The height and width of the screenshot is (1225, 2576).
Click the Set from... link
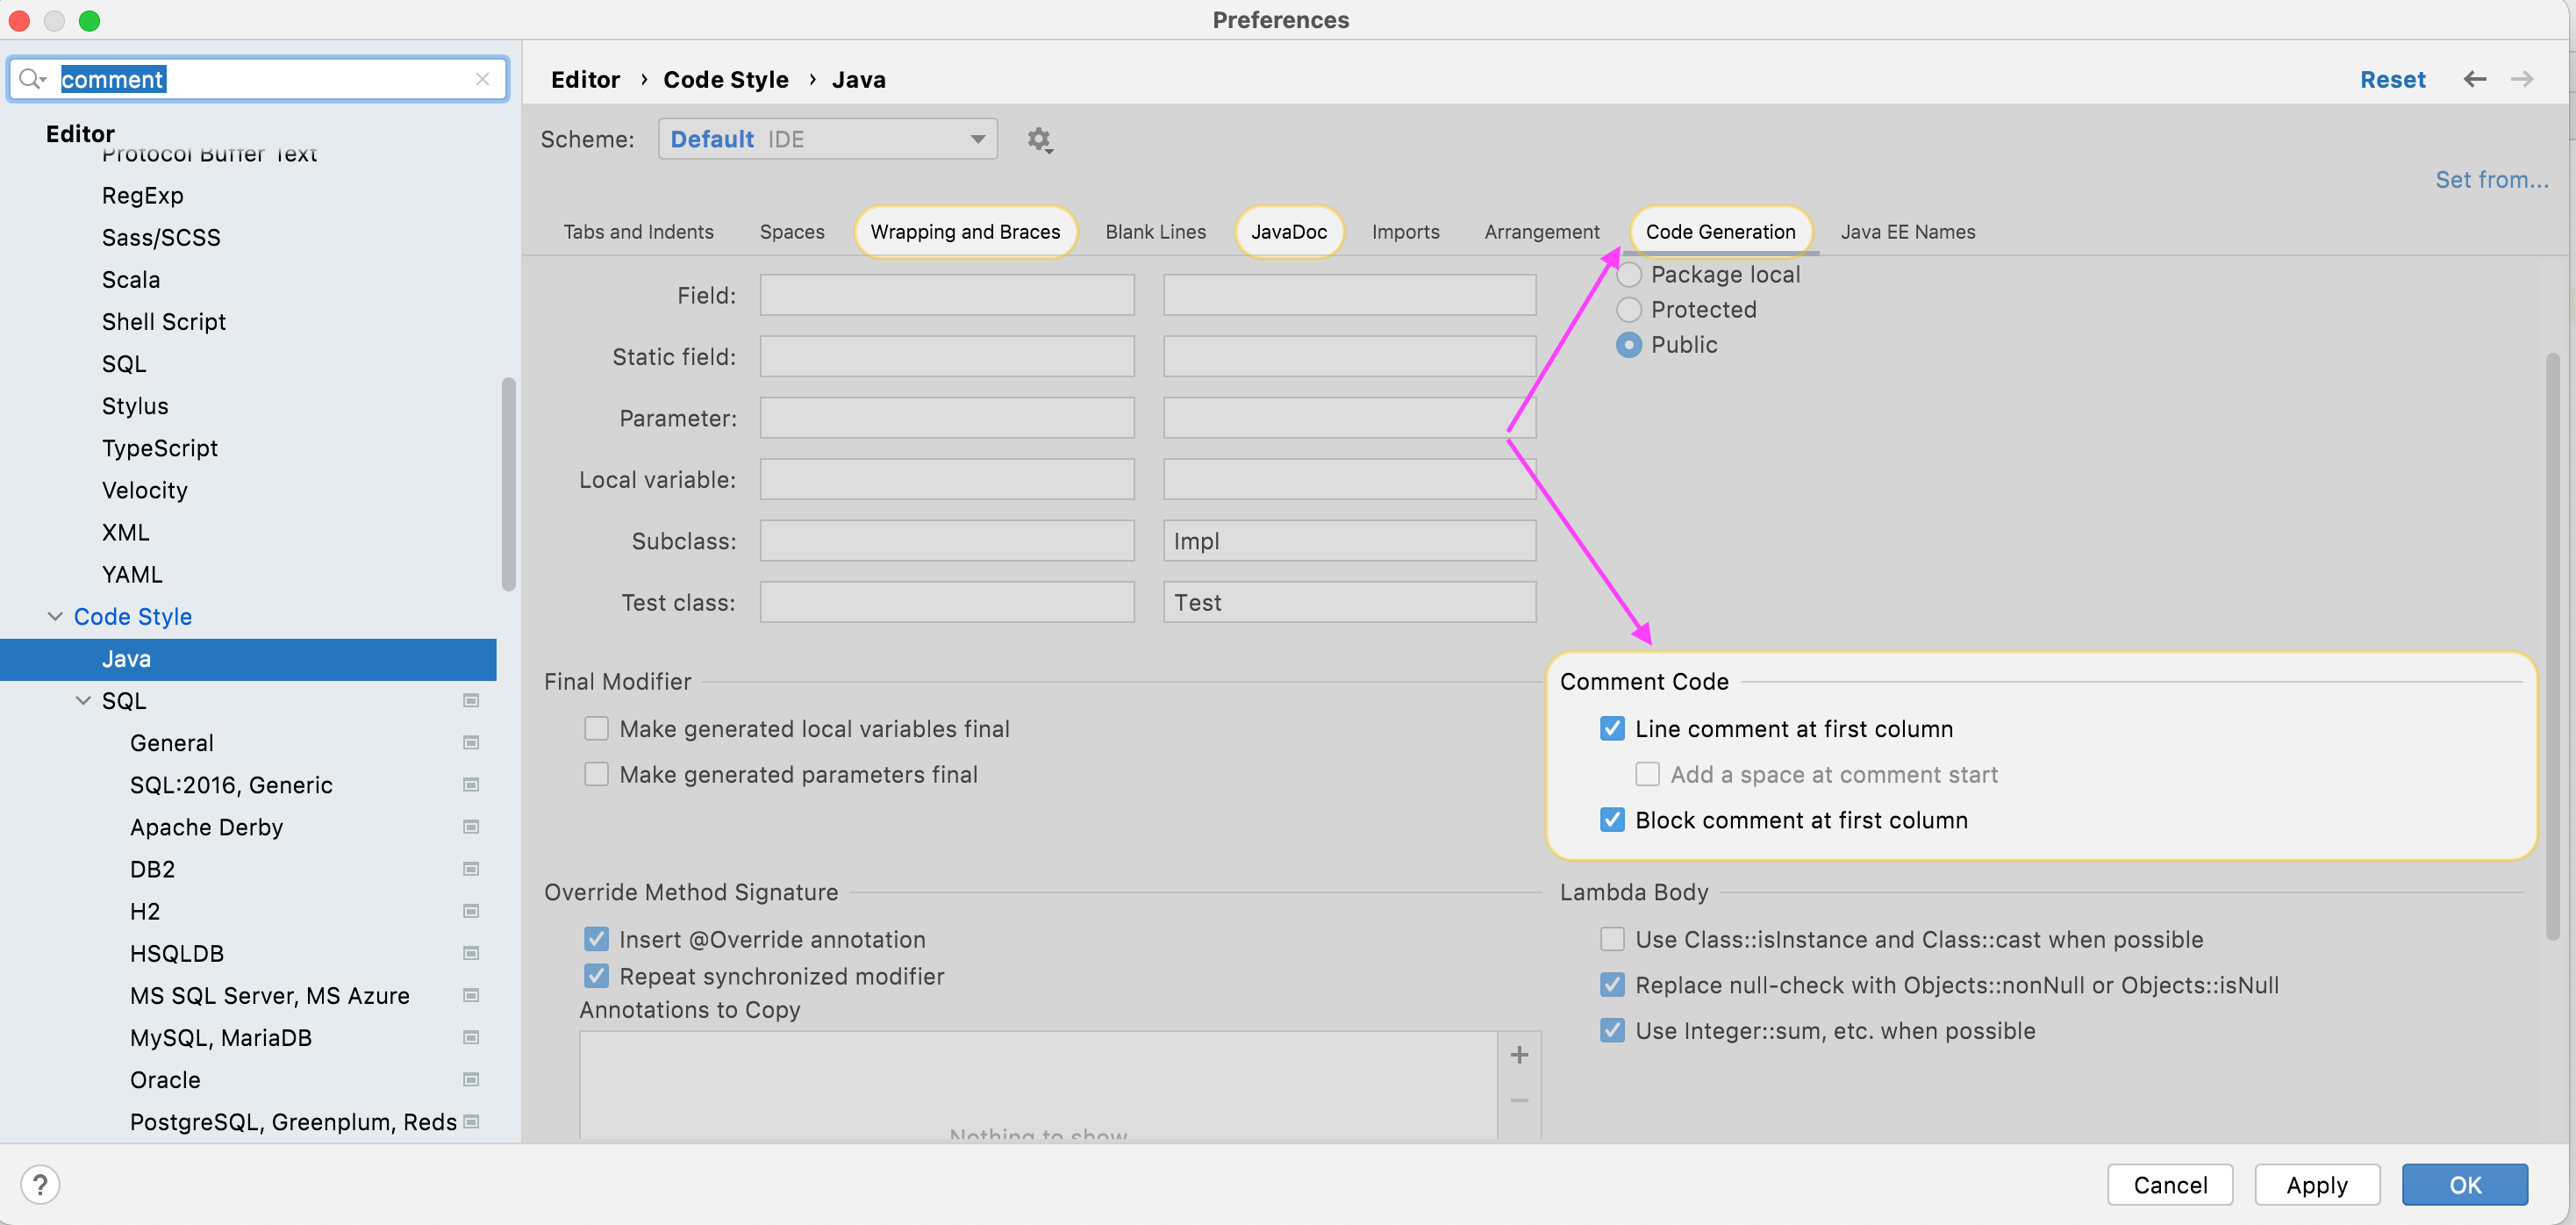coord(2491,180)
